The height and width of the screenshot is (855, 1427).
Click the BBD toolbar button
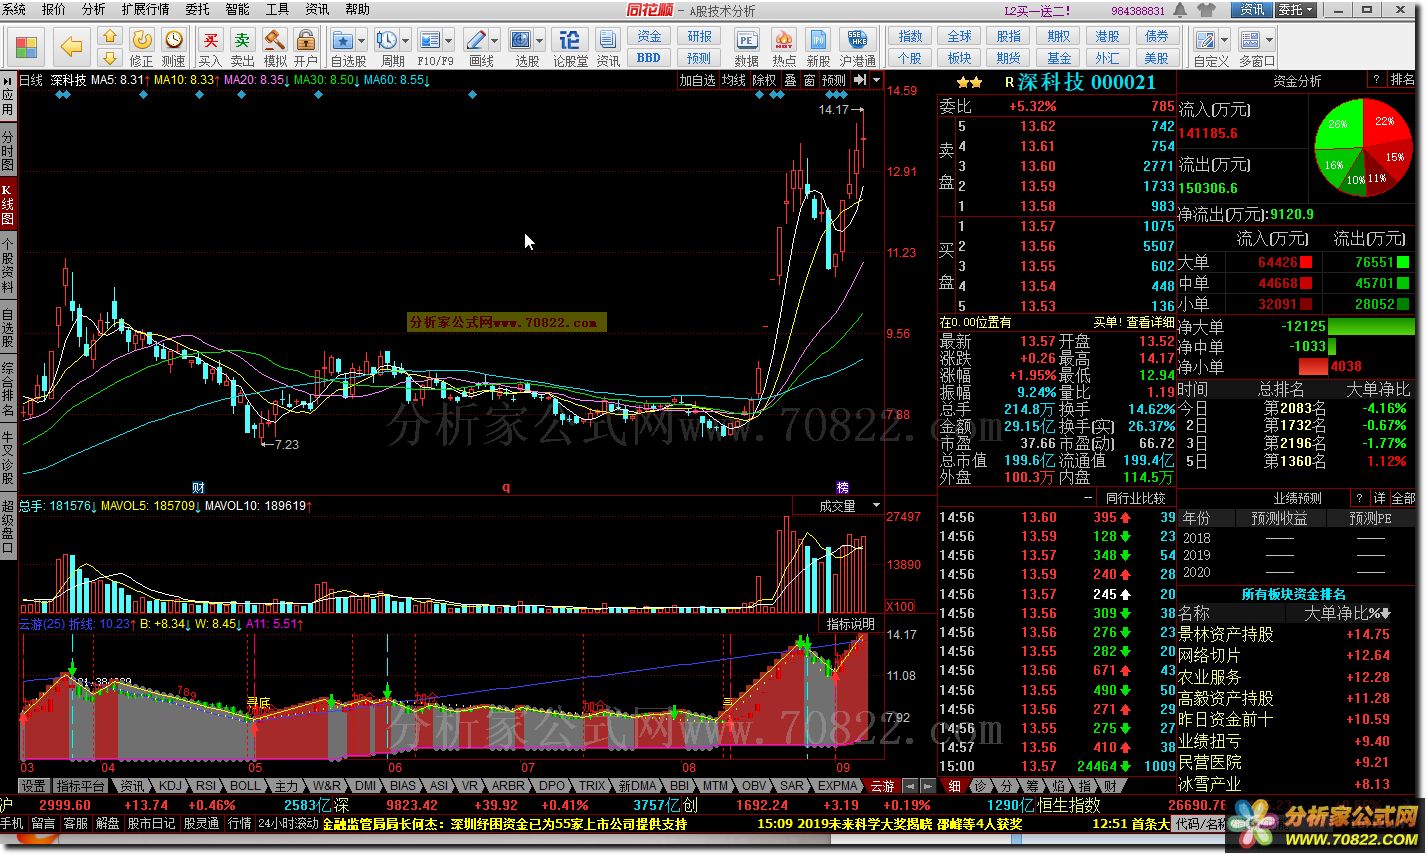point(649,58)
